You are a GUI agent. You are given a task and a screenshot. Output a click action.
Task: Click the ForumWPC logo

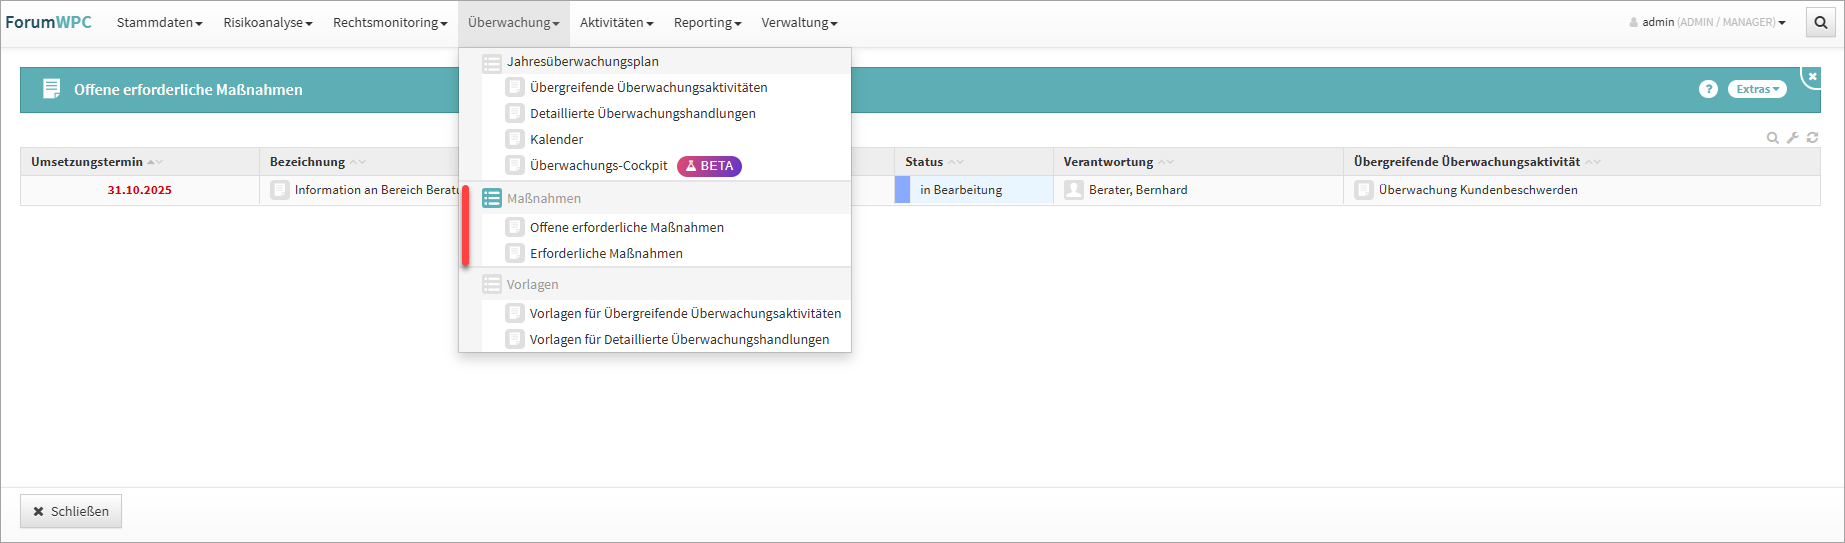coord(48,22)
